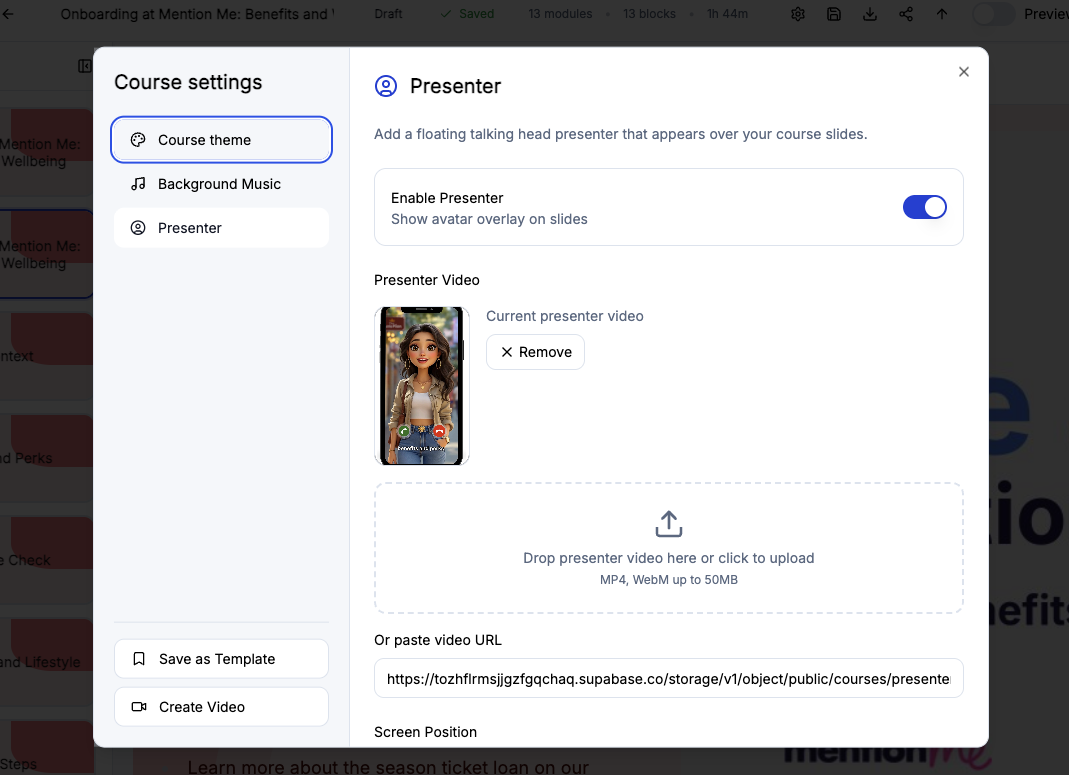
Task: Click the music note icon beside Background Music
Action: coord(138,184)
